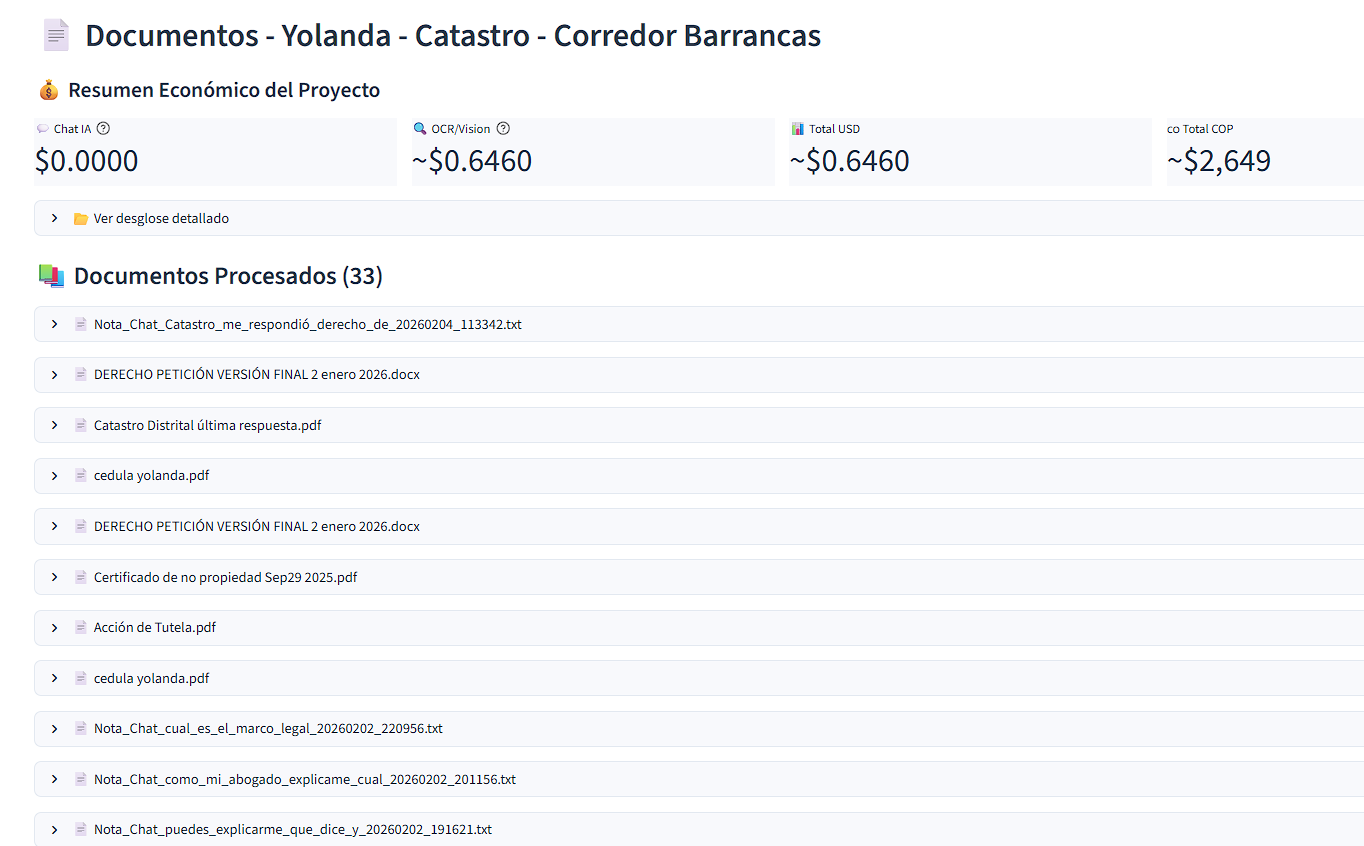Open Nota_Chat_puedes_explicarme_que_dice note
1364x846 pixels.
[x=55, y=830]
